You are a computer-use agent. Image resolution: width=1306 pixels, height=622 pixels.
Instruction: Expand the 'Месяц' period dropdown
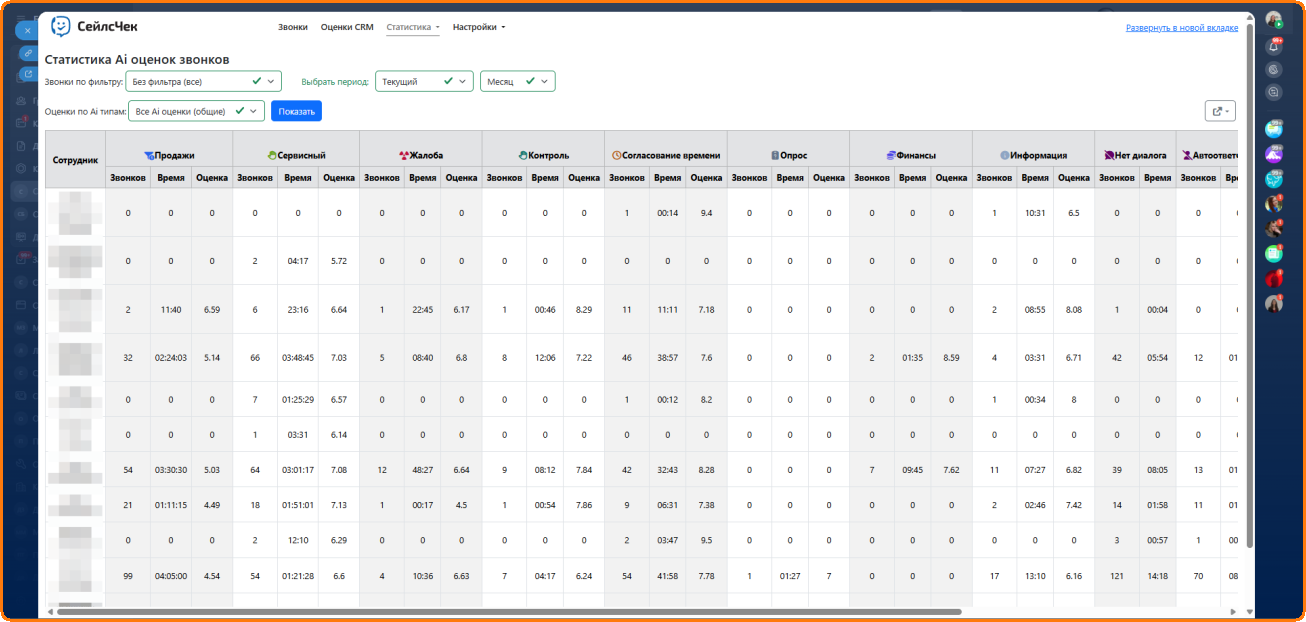tap(517, 82)
